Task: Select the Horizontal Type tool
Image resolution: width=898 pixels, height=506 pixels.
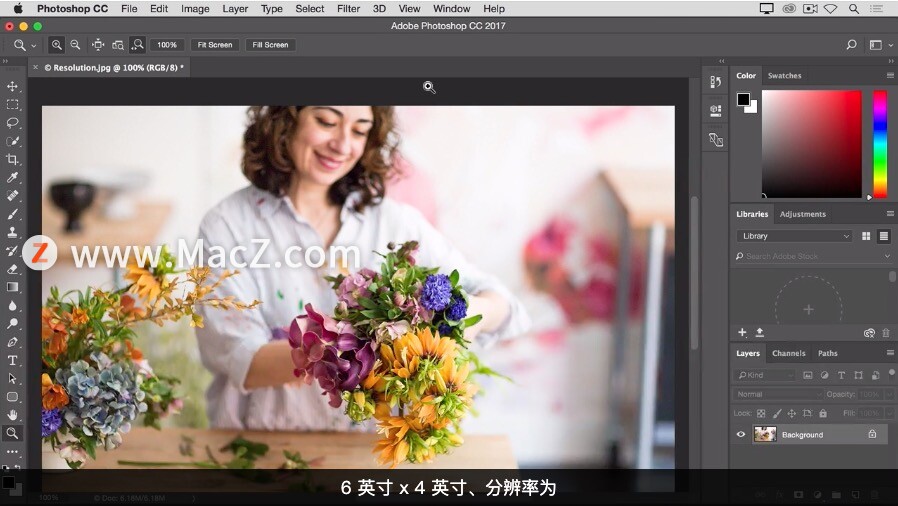Action: (x=12, y=361)
